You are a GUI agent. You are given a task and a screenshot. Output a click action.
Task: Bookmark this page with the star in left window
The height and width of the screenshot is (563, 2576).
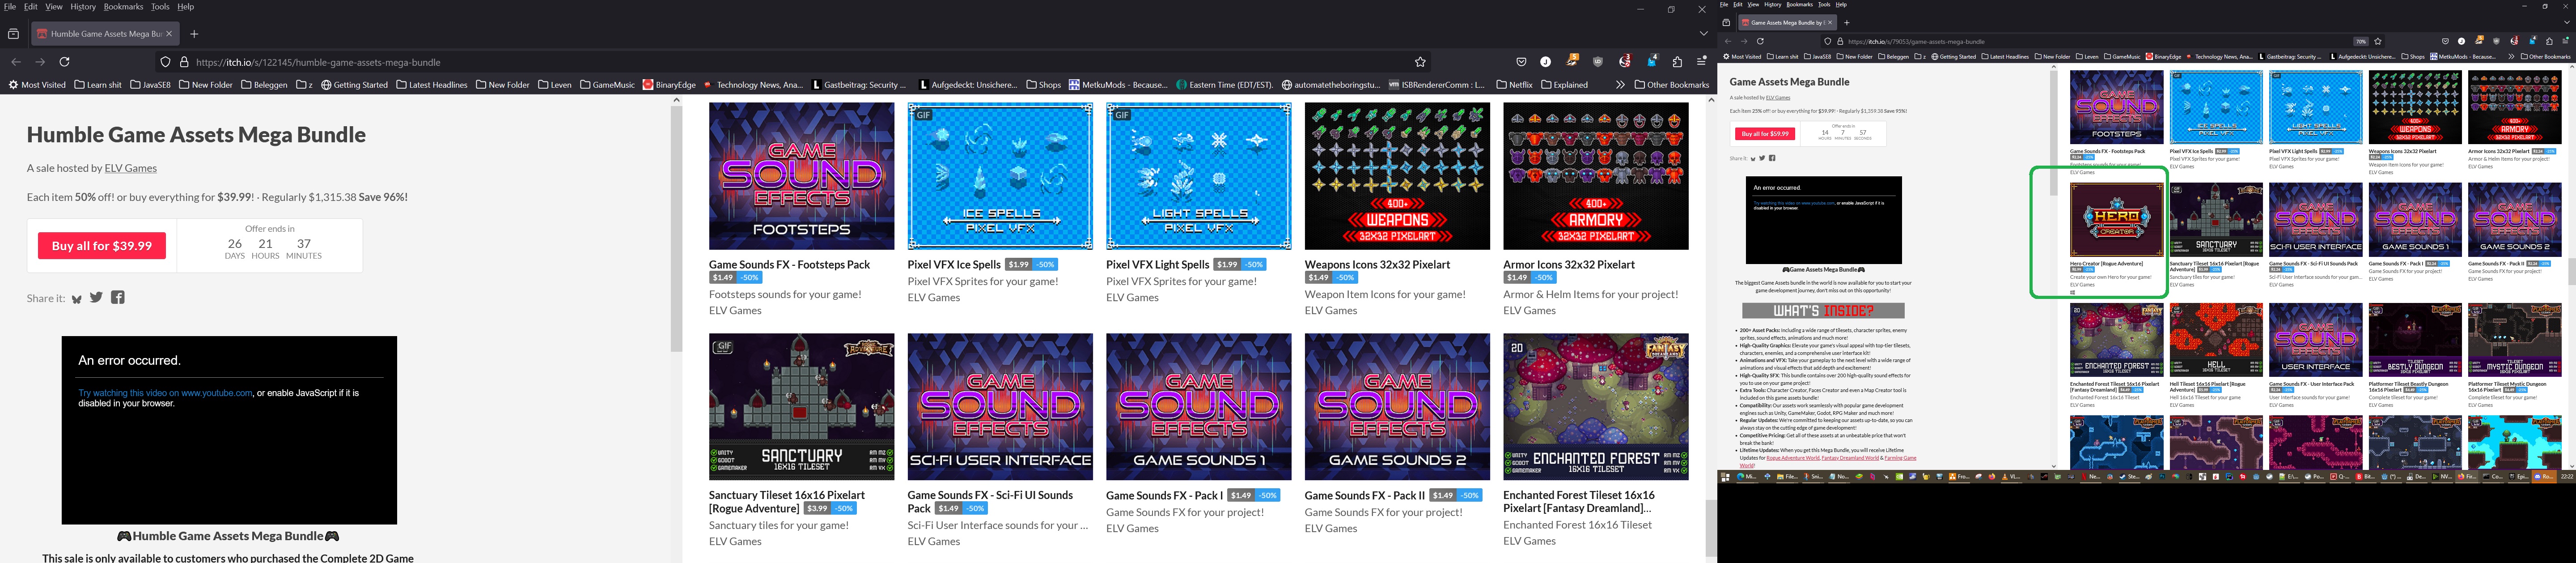1420,62
